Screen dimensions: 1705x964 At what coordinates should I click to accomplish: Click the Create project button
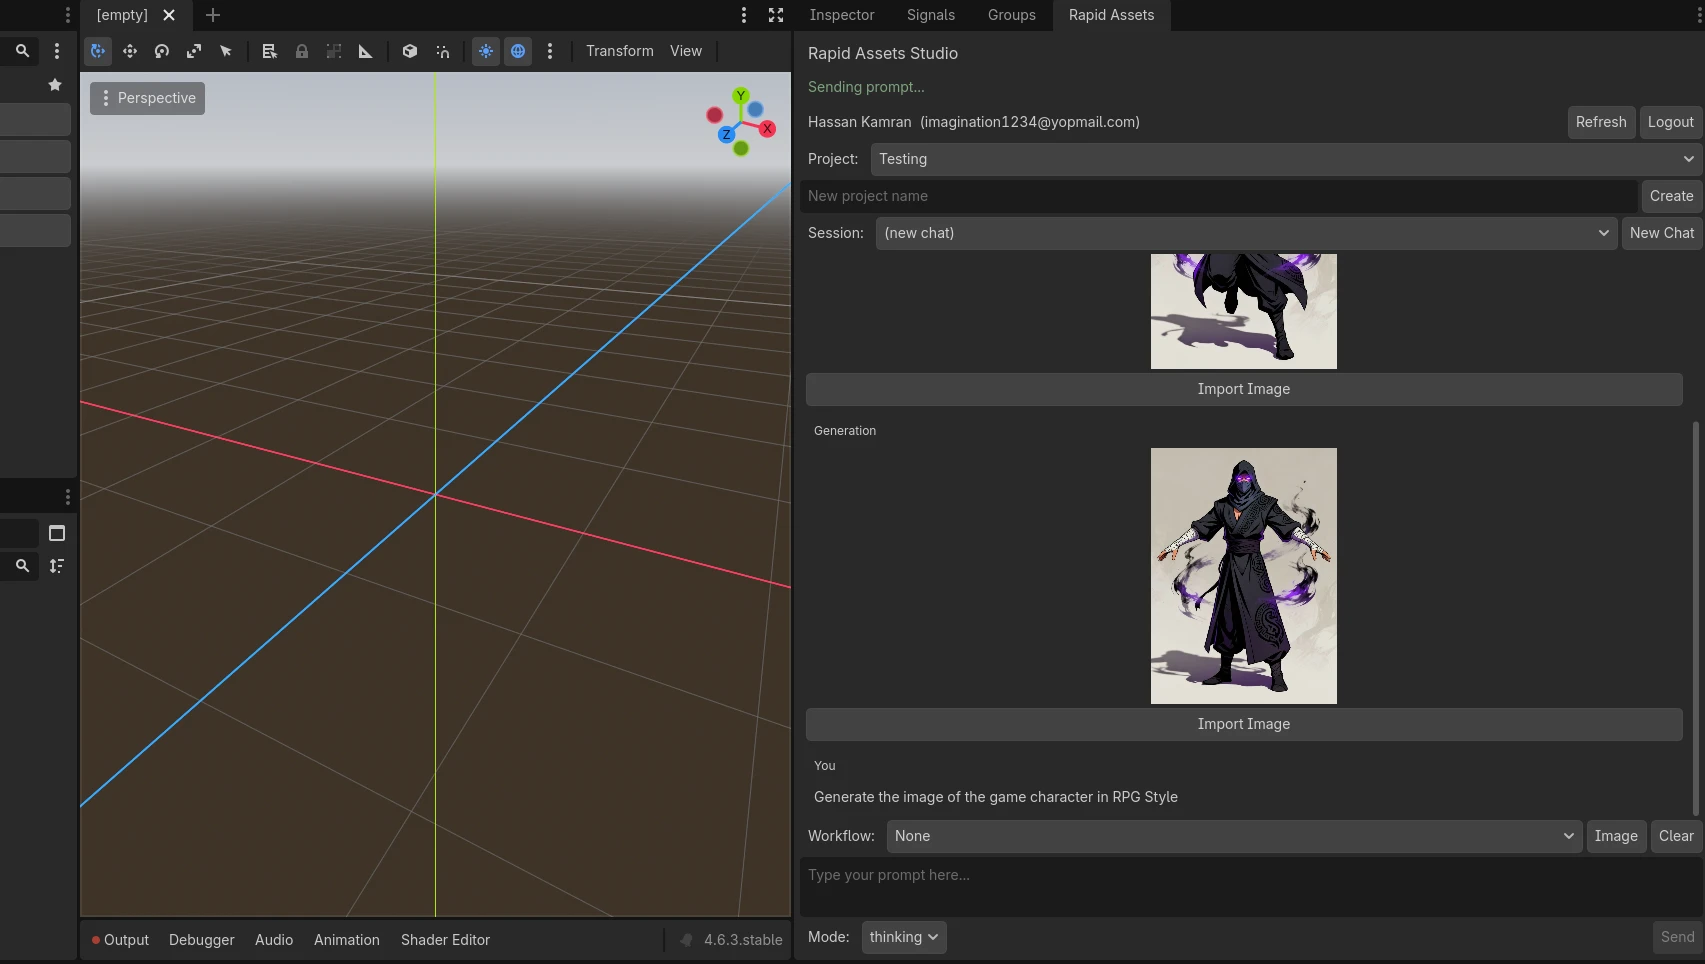(x=1672, y=196)
